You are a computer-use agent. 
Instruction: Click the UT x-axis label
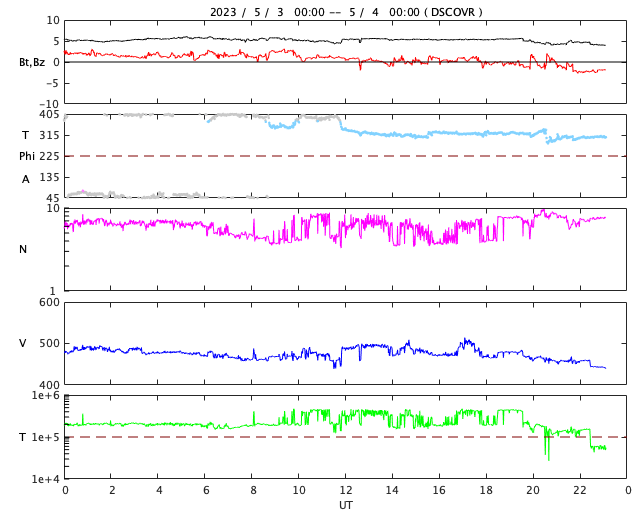pyautogui.click(x=345, y=505)
